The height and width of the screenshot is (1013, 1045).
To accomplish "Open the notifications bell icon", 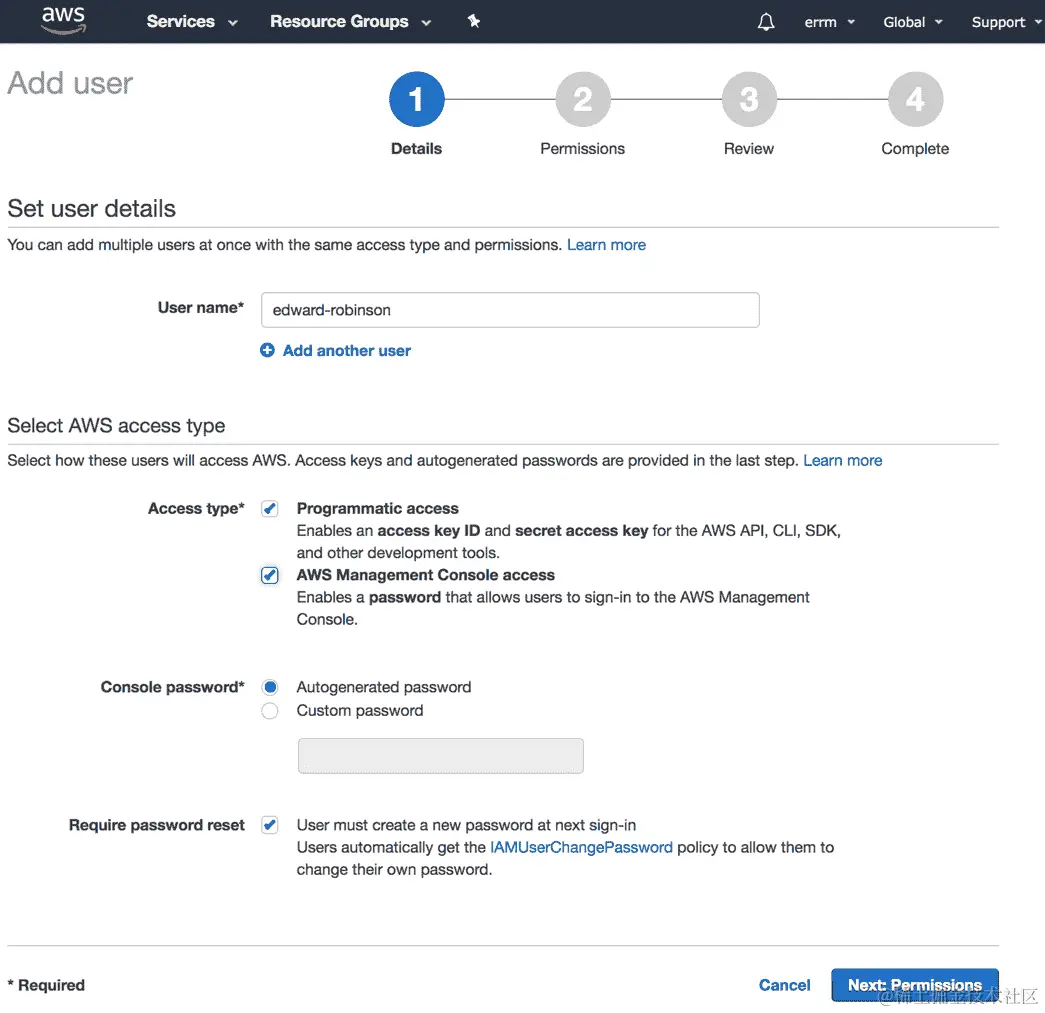I will (766, 22).
